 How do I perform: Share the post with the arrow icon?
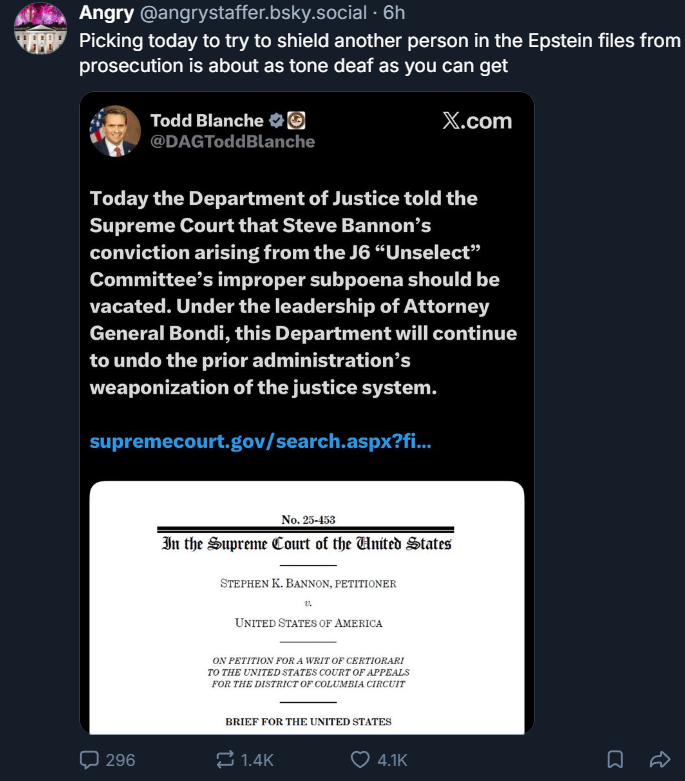click(x=659, y=759)
